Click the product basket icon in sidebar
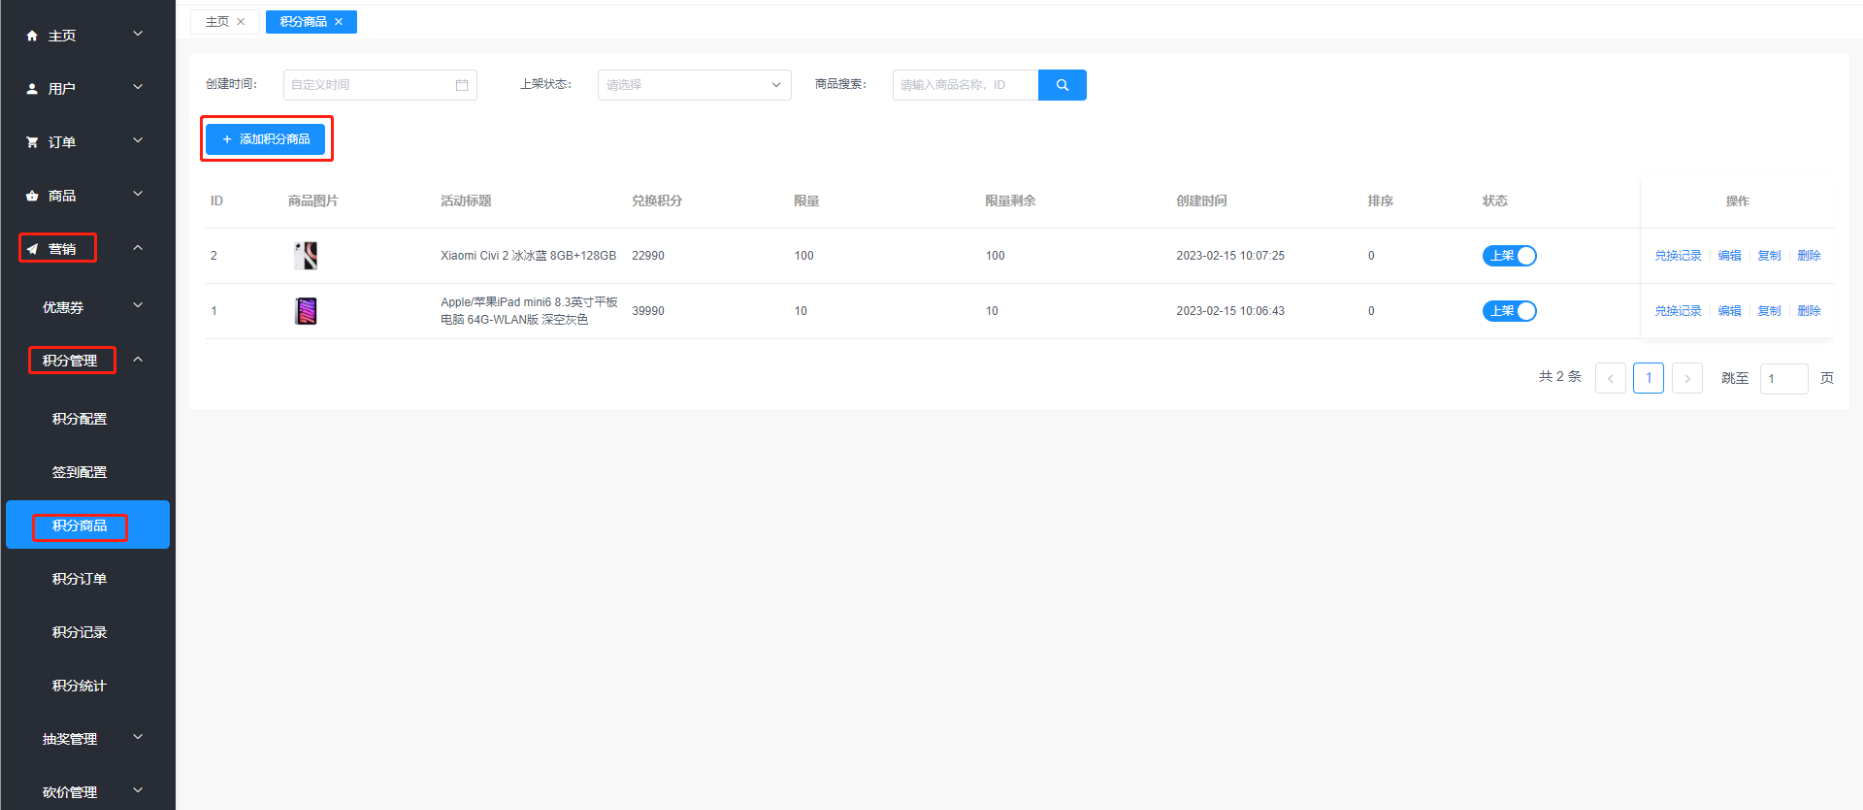Image resolution: width=1863 pixels, height=810 pixels. click(32, 196)
